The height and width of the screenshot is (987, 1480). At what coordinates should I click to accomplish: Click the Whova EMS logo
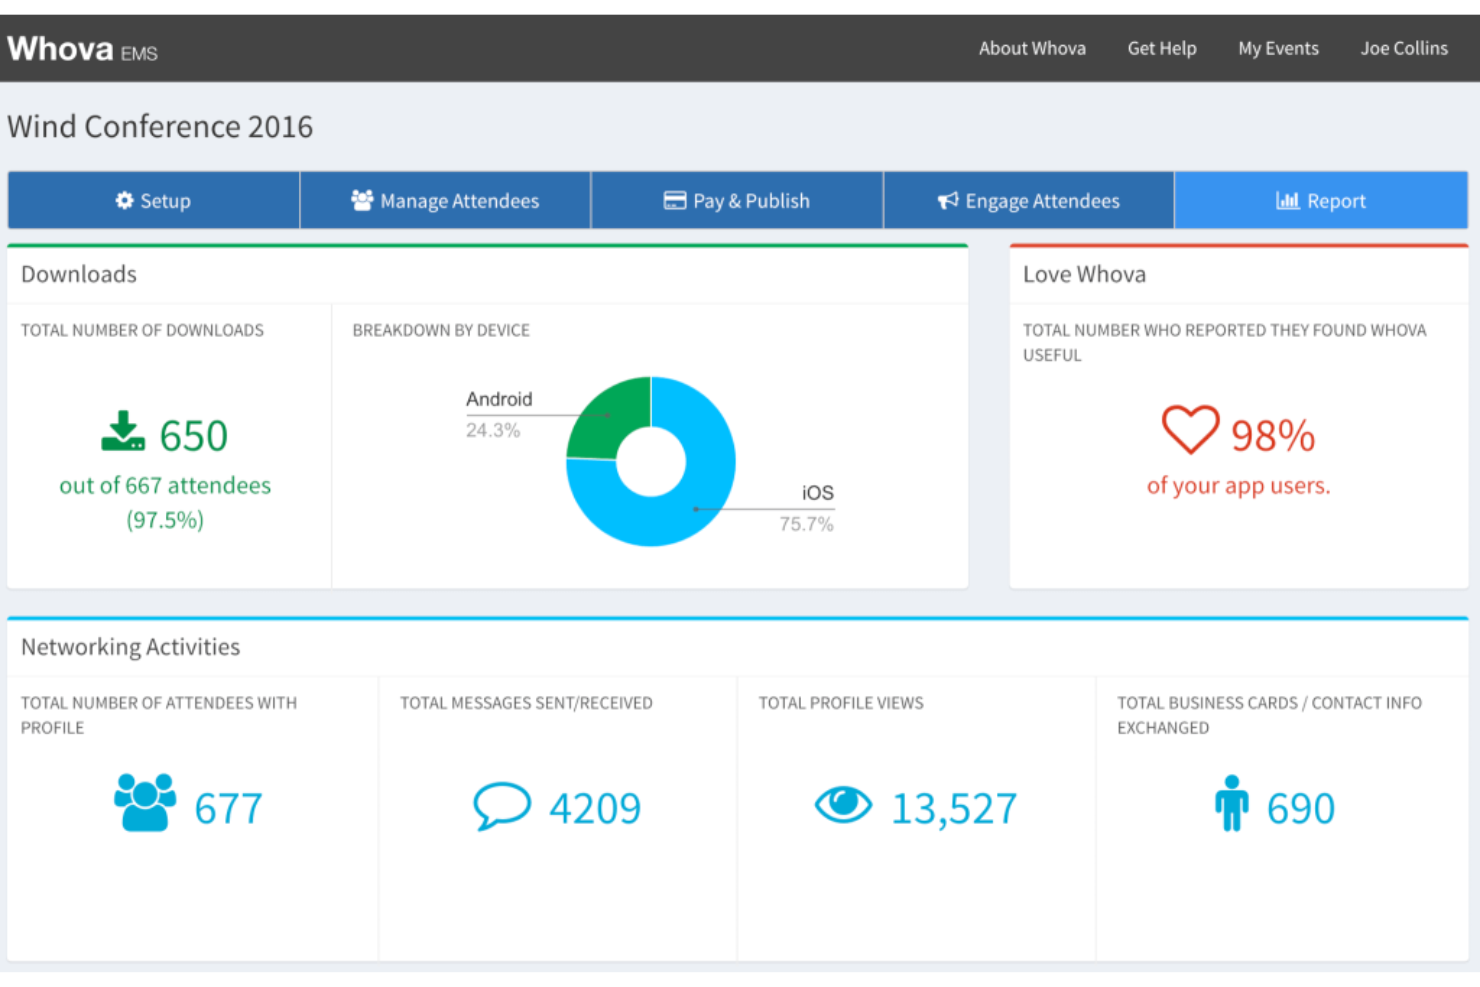82,49
